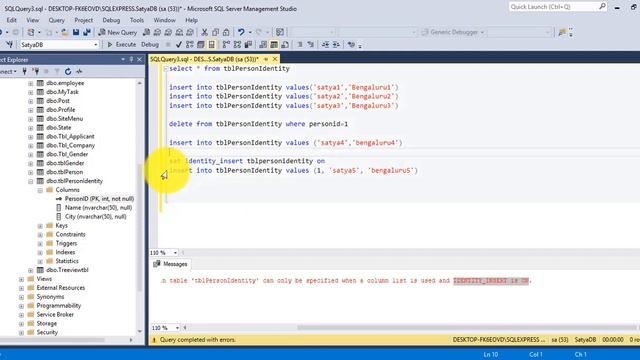Open the Query menu
The image size is (640, 360).
[x=56, y=20]
